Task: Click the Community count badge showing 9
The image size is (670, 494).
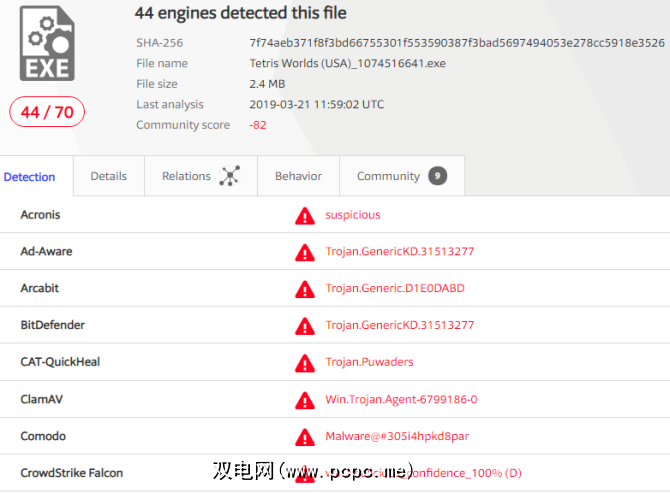Action: click(437, 176)
